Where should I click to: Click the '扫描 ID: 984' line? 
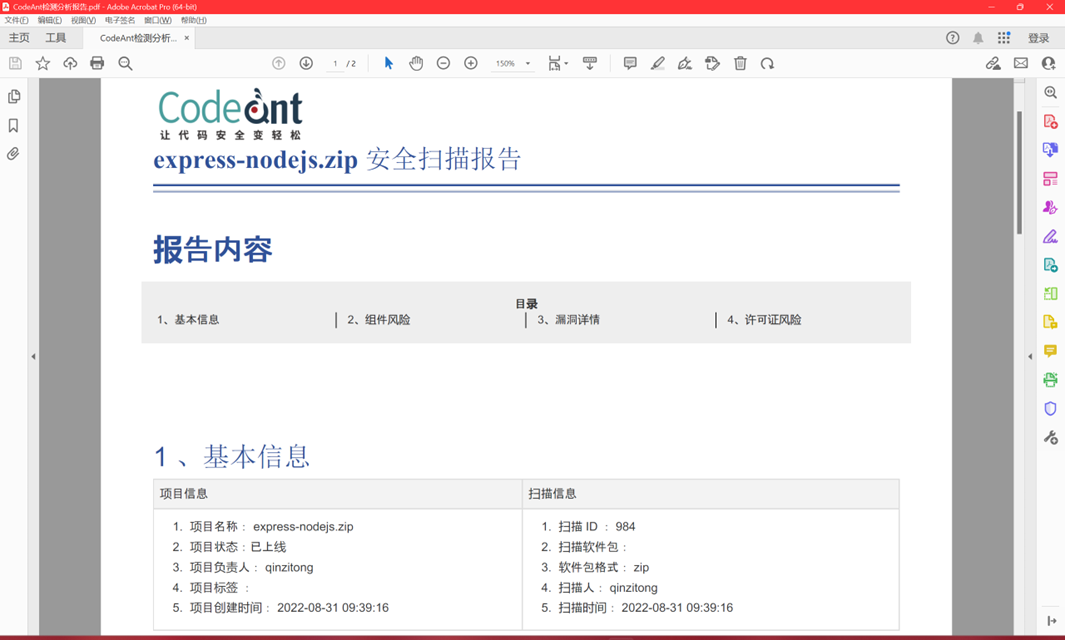(588, 527)
